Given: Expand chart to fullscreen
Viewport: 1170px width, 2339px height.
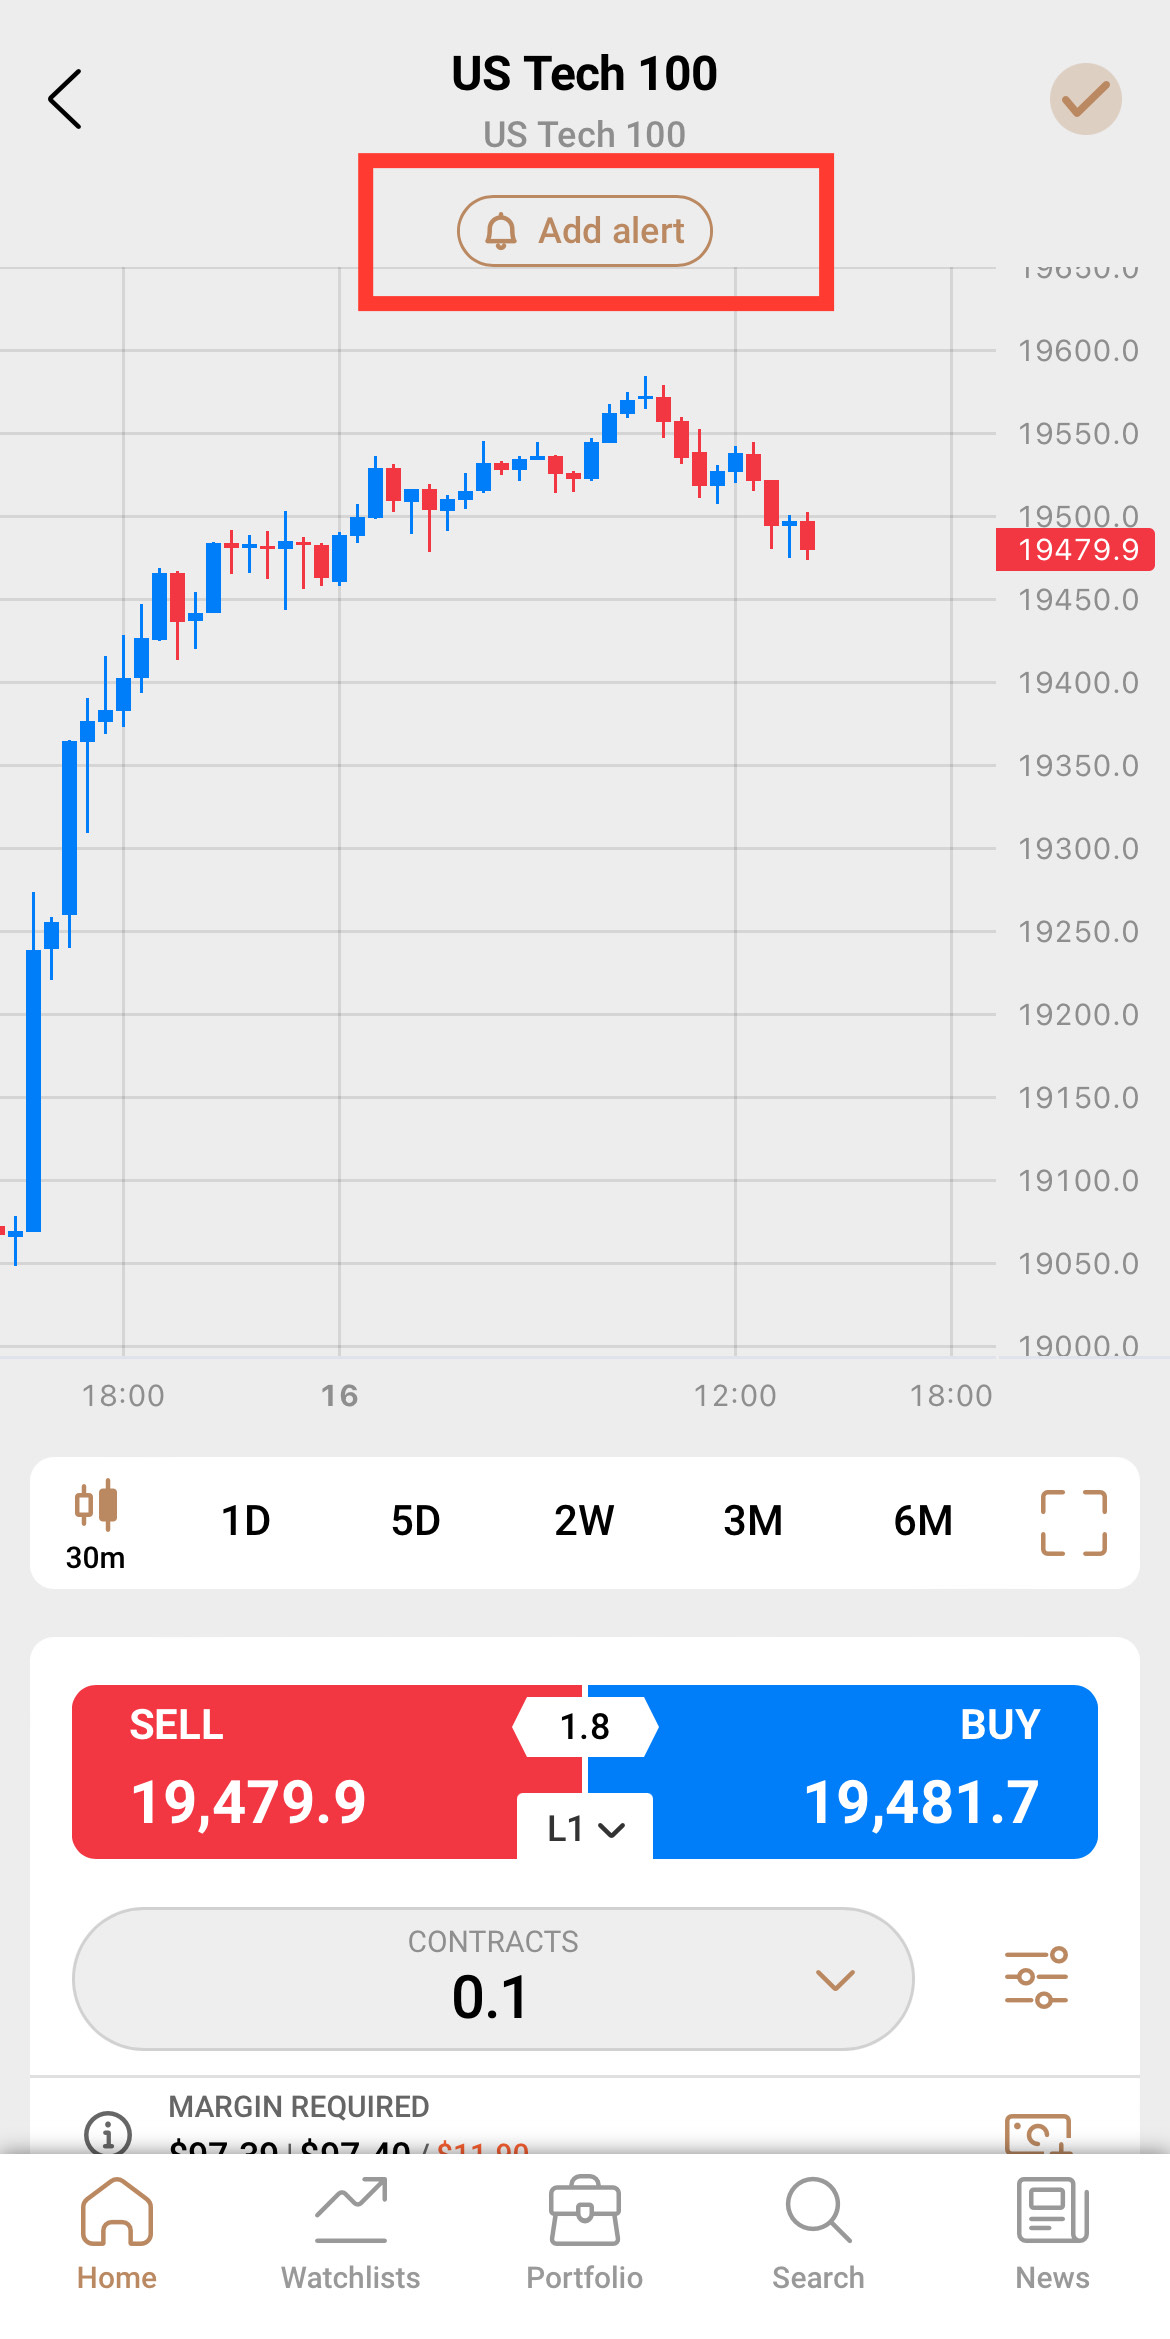Looking at the screenshot, I should 1073,1522.
